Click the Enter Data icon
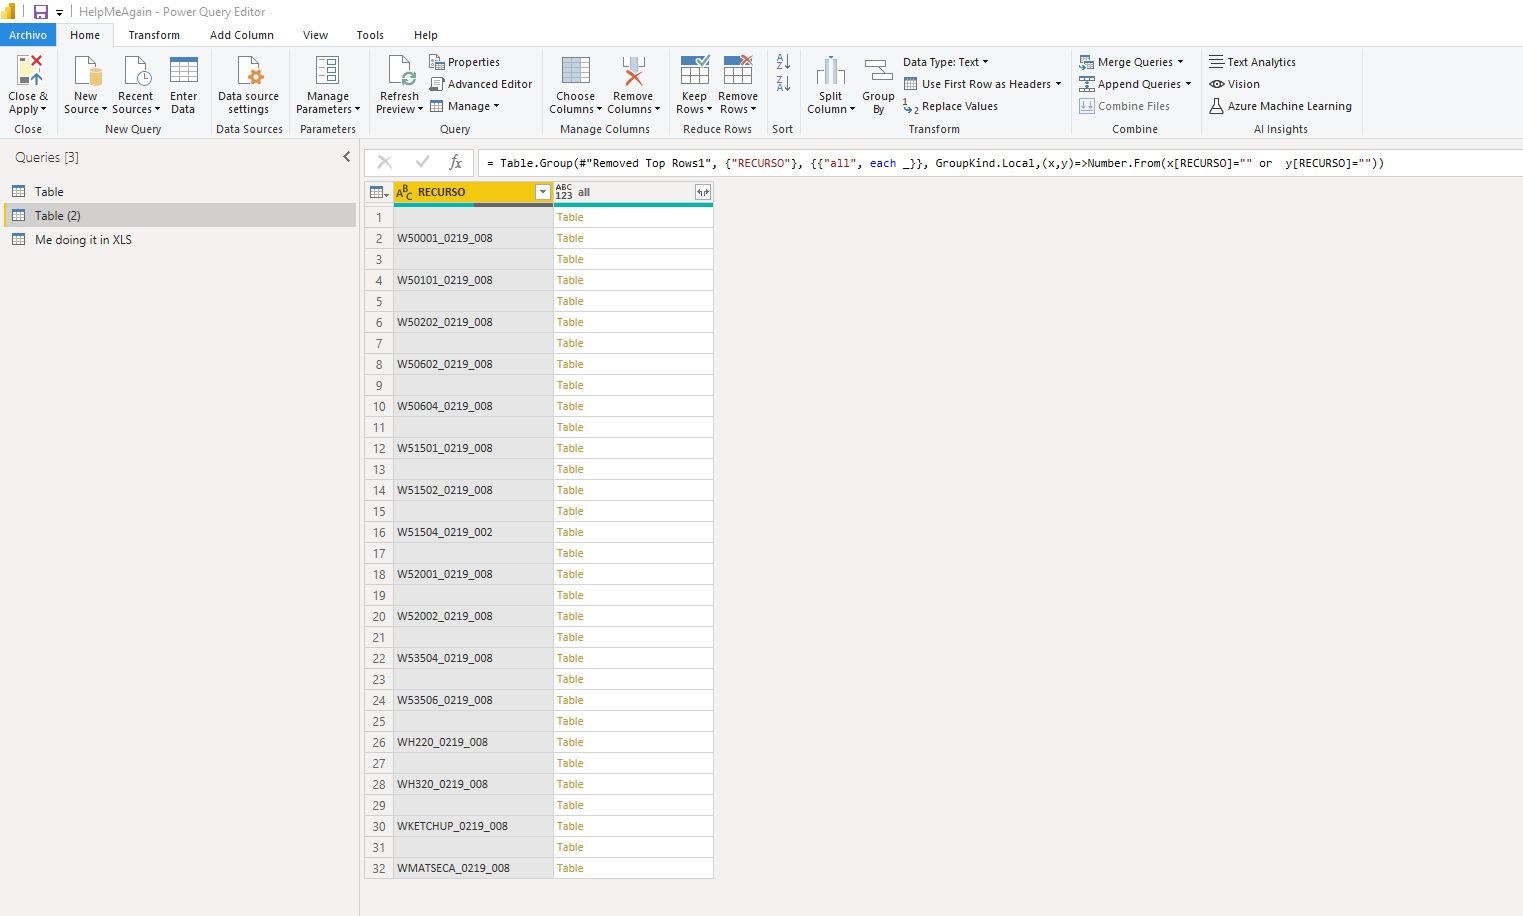1523x916 pixels. pyautogui.click(x=184, y=72)
